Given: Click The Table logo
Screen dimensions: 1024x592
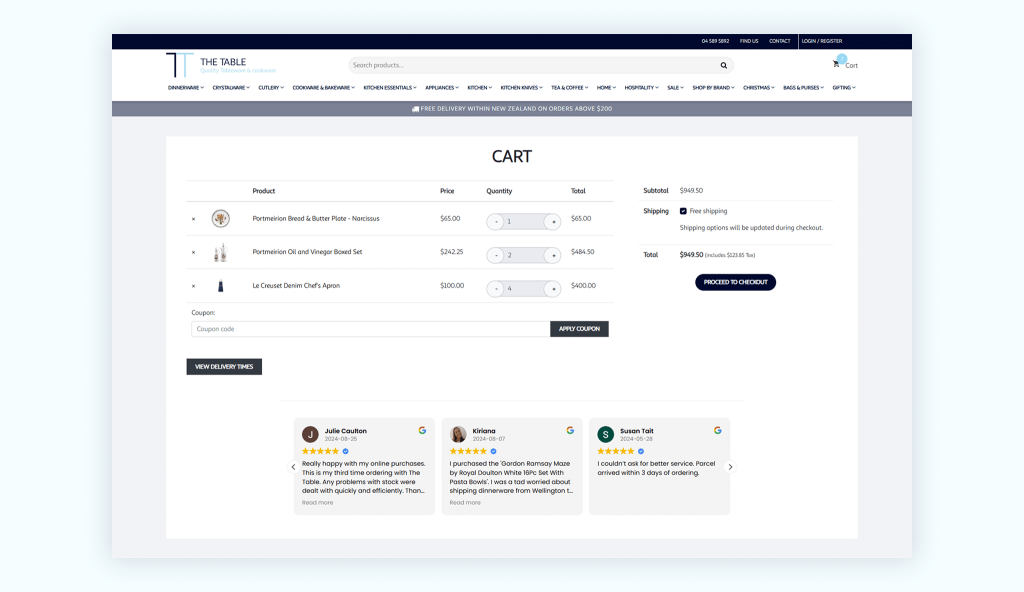Looking at the screenshot, I should click(x=221, y=65).
